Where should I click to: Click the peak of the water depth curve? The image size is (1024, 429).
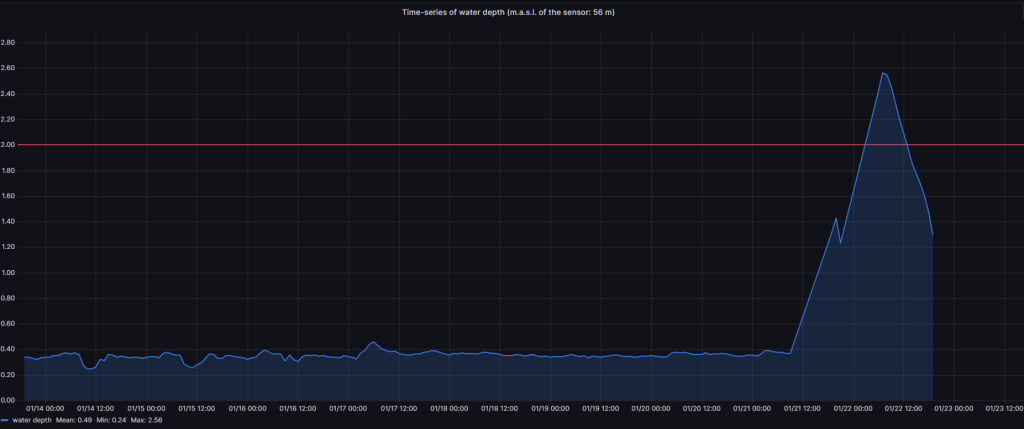883,73
